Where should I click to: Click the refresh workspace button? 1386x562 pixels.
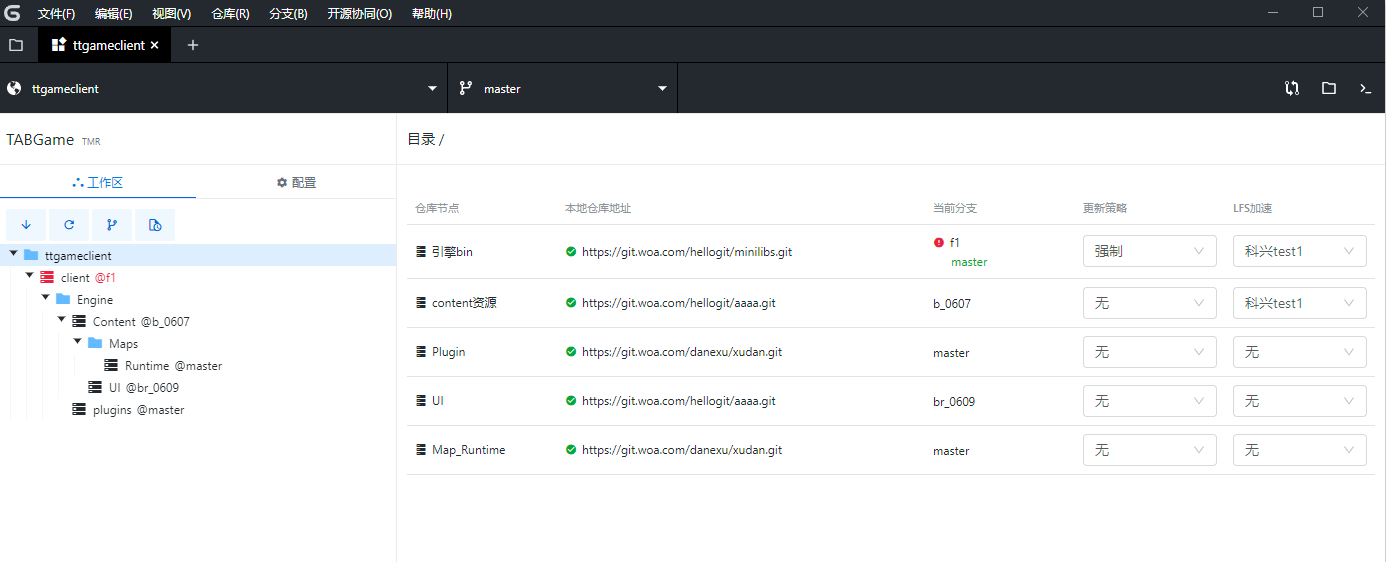pos(69,225)
